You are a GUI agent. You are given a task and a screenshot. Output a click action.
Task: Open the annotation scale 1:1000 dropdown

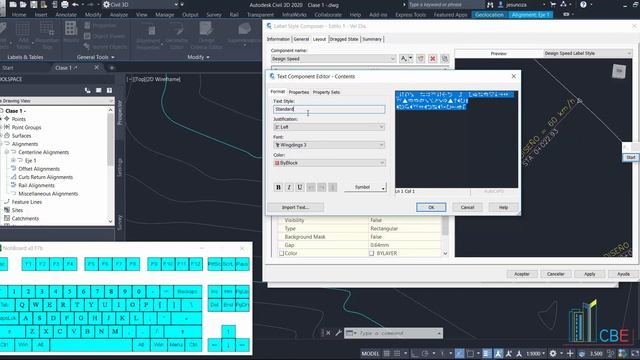pyautogui.click(x=536, y=353)
